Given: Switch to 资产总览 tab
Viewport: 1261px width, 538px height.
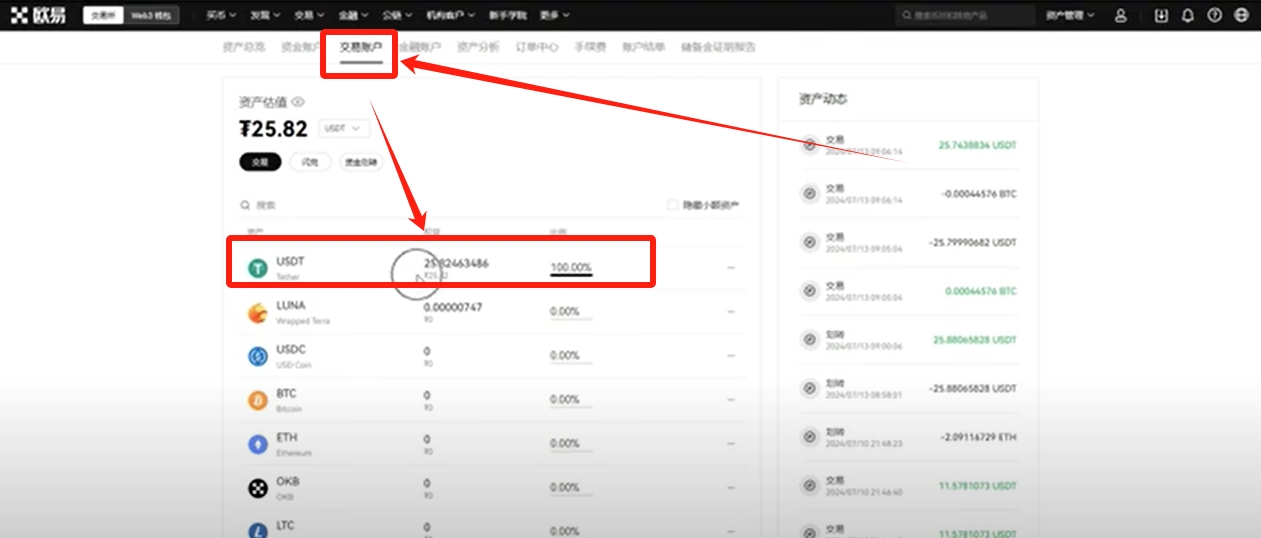Looking at the screenshot, I should click(x=244, y=47).
